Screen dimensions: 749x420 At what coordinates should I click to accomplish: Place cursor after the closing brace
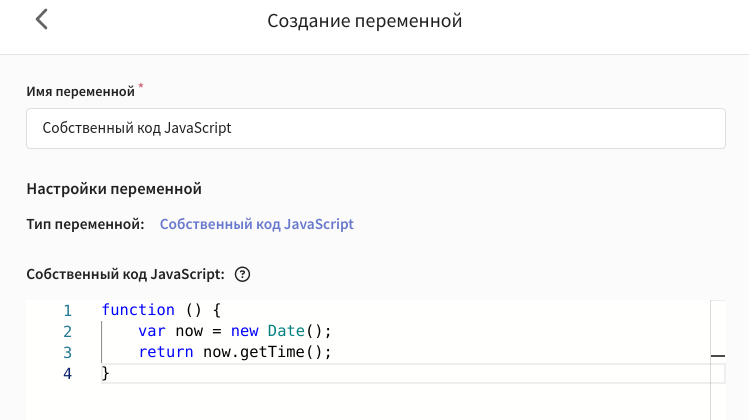pos(111,373)
